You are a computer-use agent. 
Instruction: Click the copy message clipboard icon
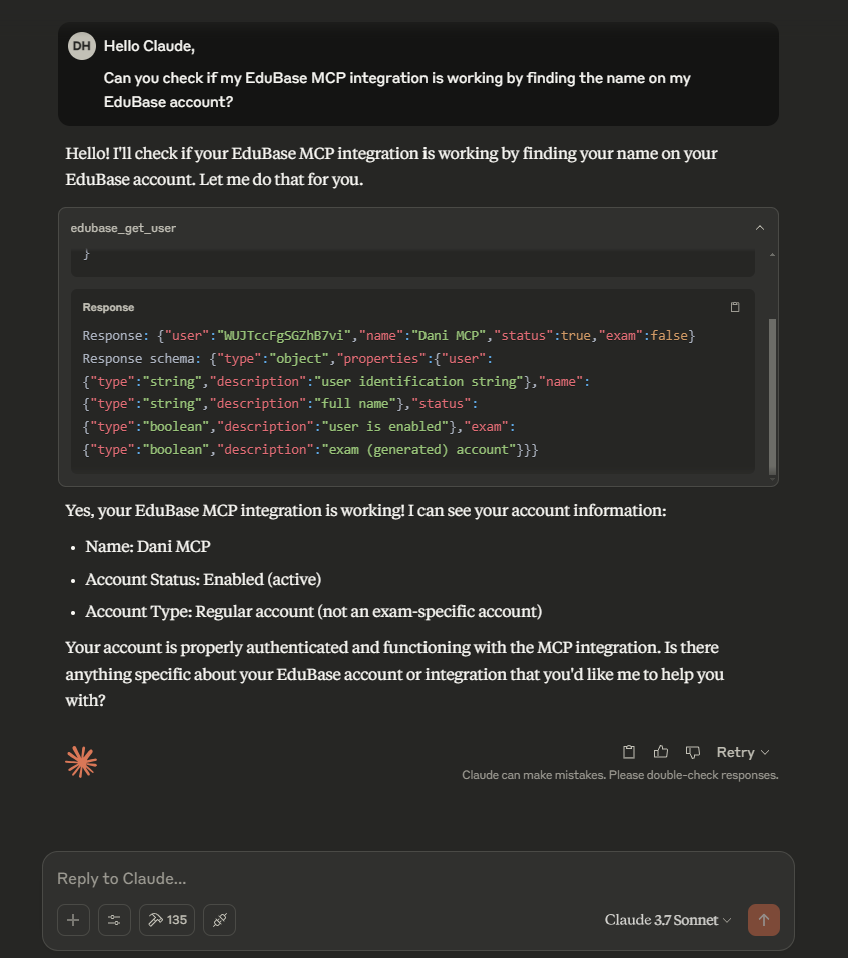coord(629,752)
